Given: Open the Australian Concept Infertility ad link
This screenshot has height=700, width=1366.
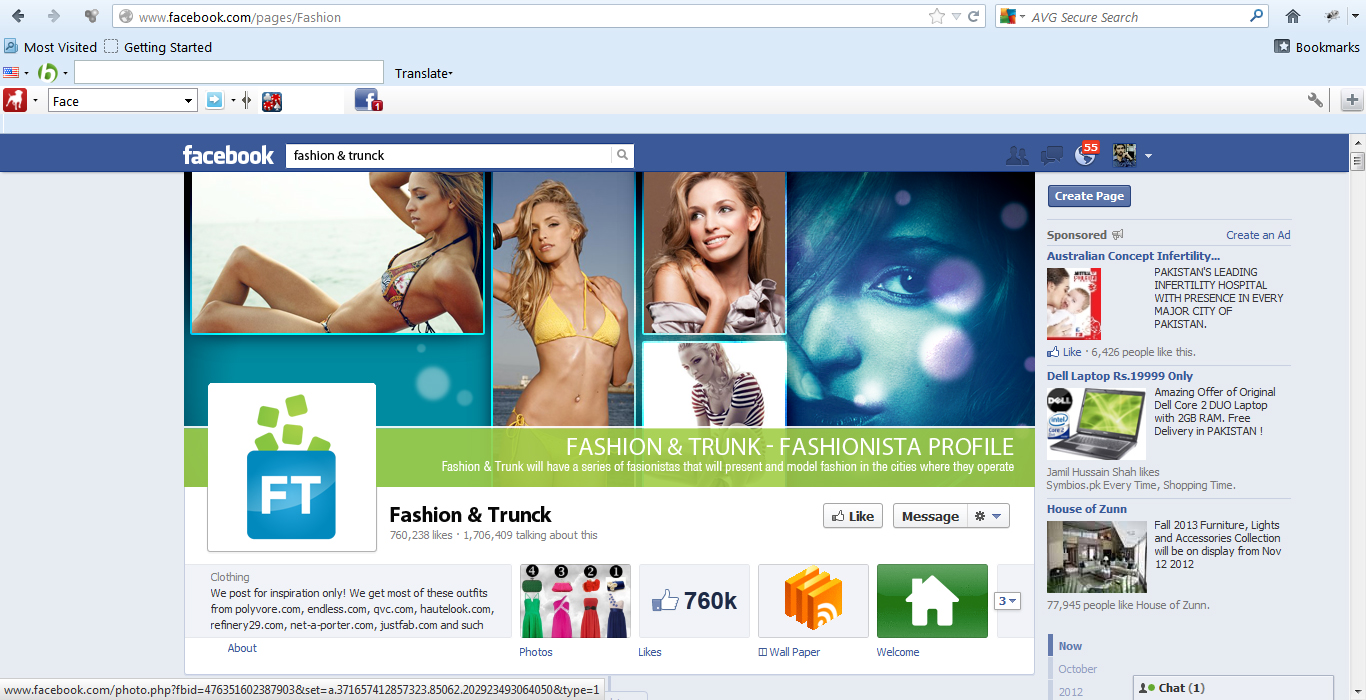Looking at the screenshot, I should [x=1133, y=256].
